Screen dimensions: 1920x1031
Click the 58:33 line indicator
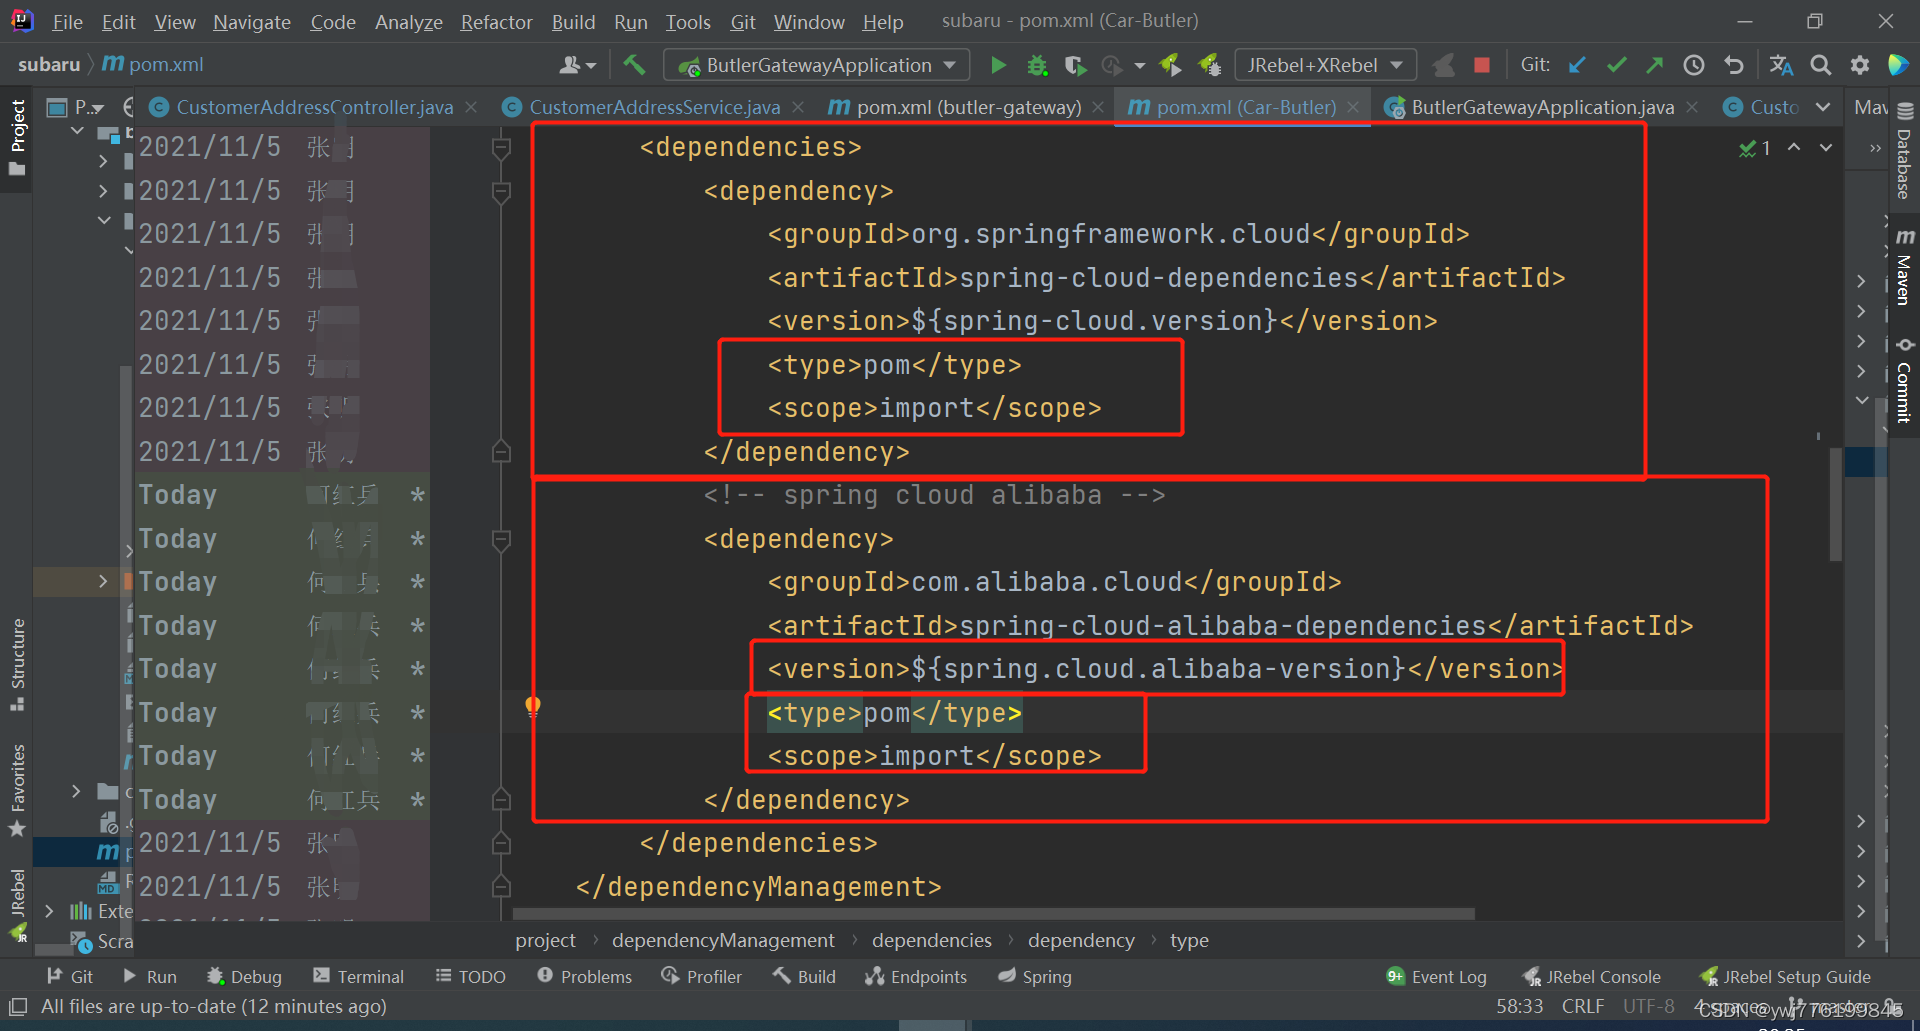[x=1519, y=1006]
